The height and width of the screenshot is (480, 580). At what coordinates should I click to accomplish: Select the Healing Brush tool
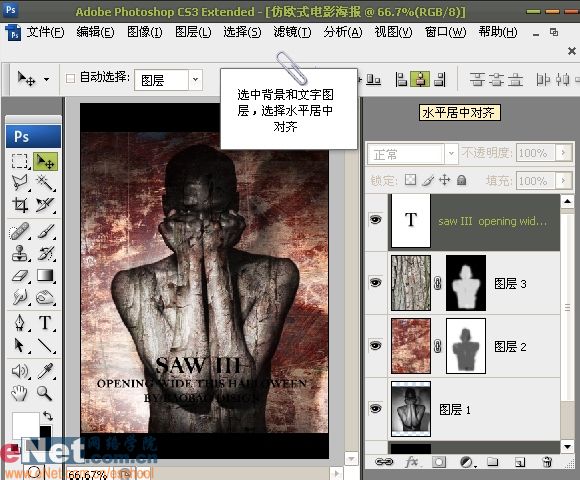tap(20, 231)
